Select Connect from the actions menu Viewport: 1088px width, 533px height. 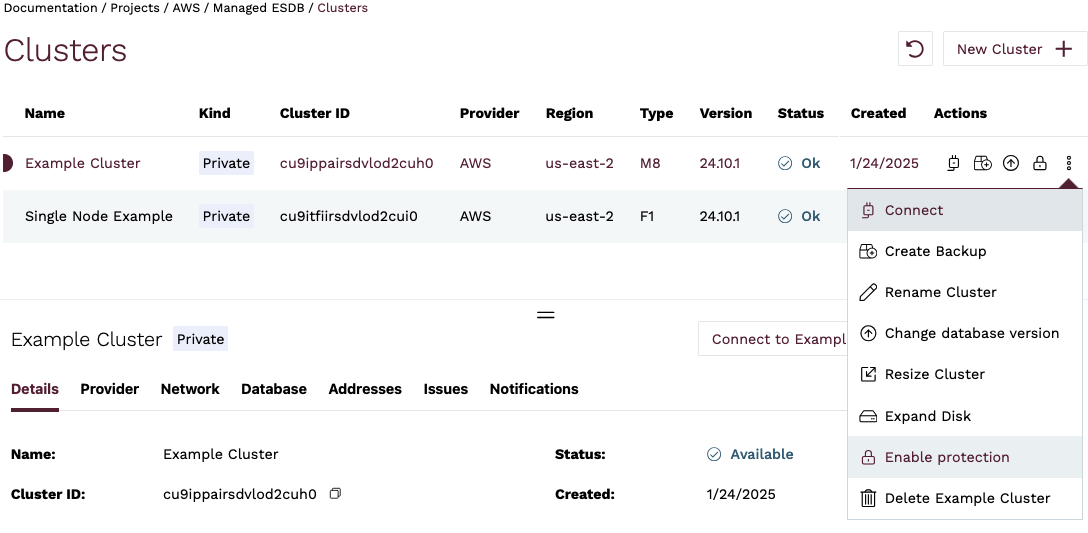(x=913, y=210)
